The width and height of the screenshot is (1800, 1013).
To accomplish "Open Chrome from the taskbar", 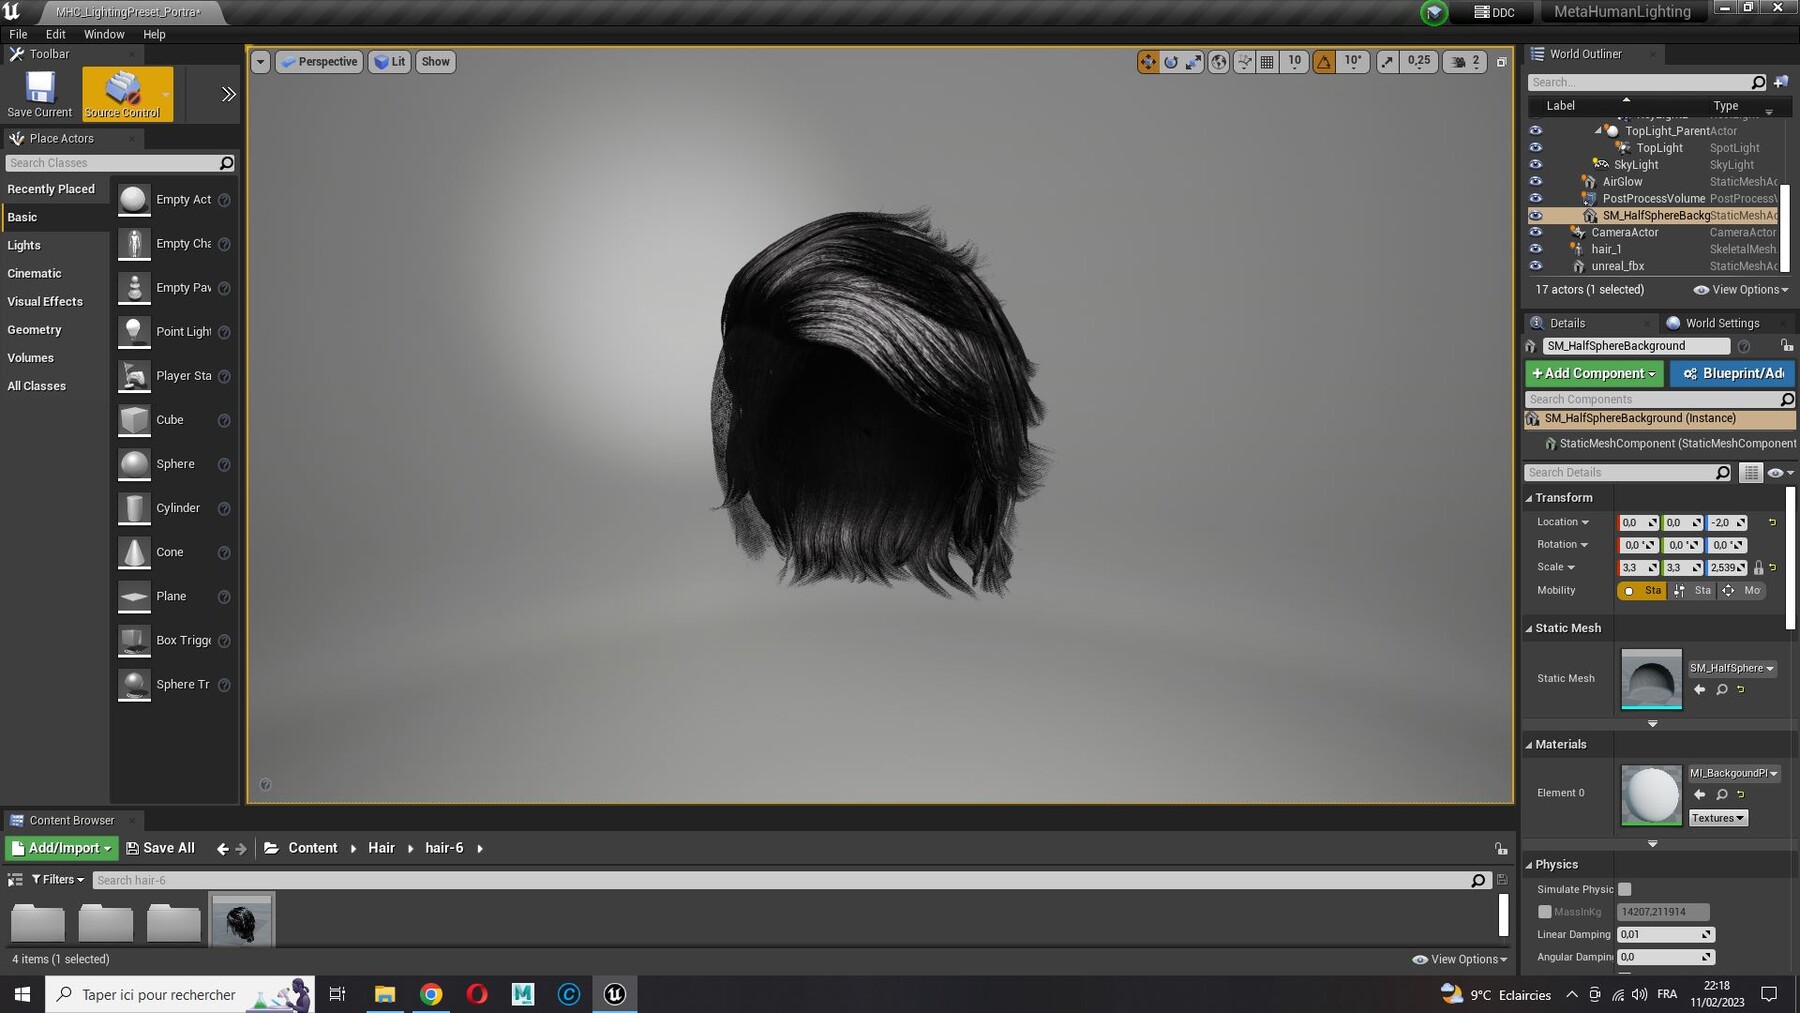I will tap(431, 994).
